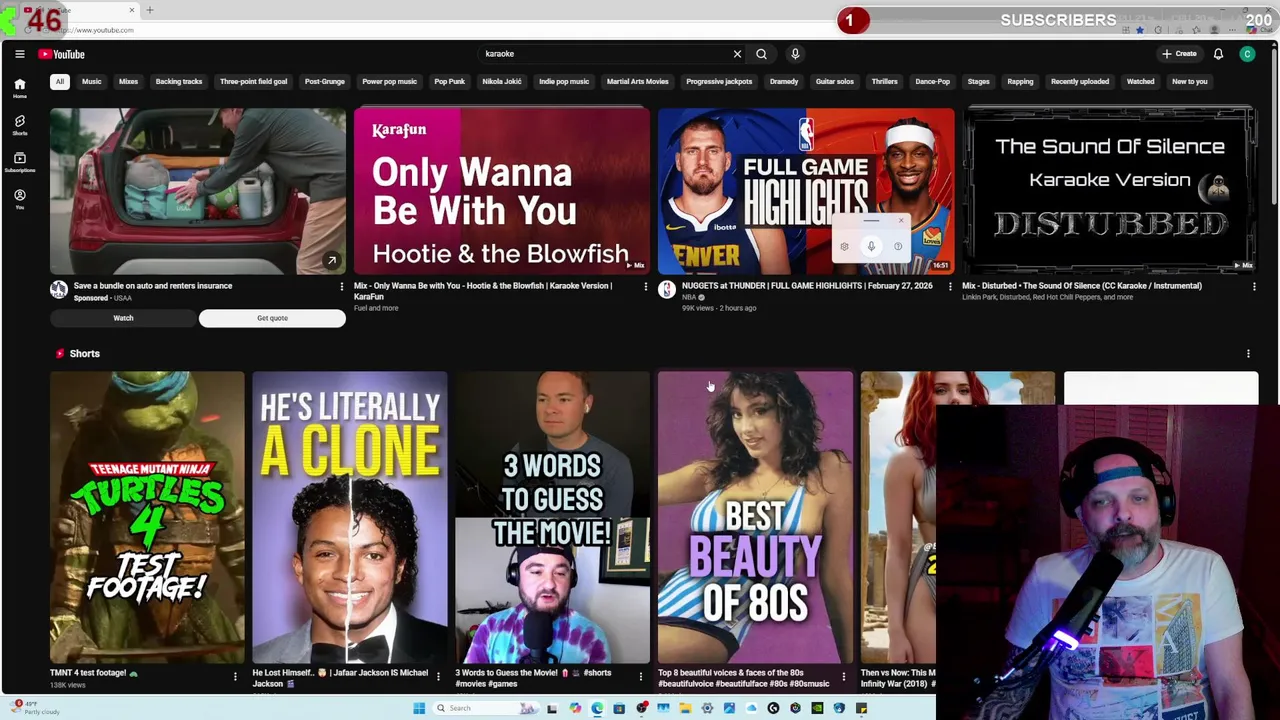Open the notifications bell
1280x720 pixels.
tap(1218, 54)
